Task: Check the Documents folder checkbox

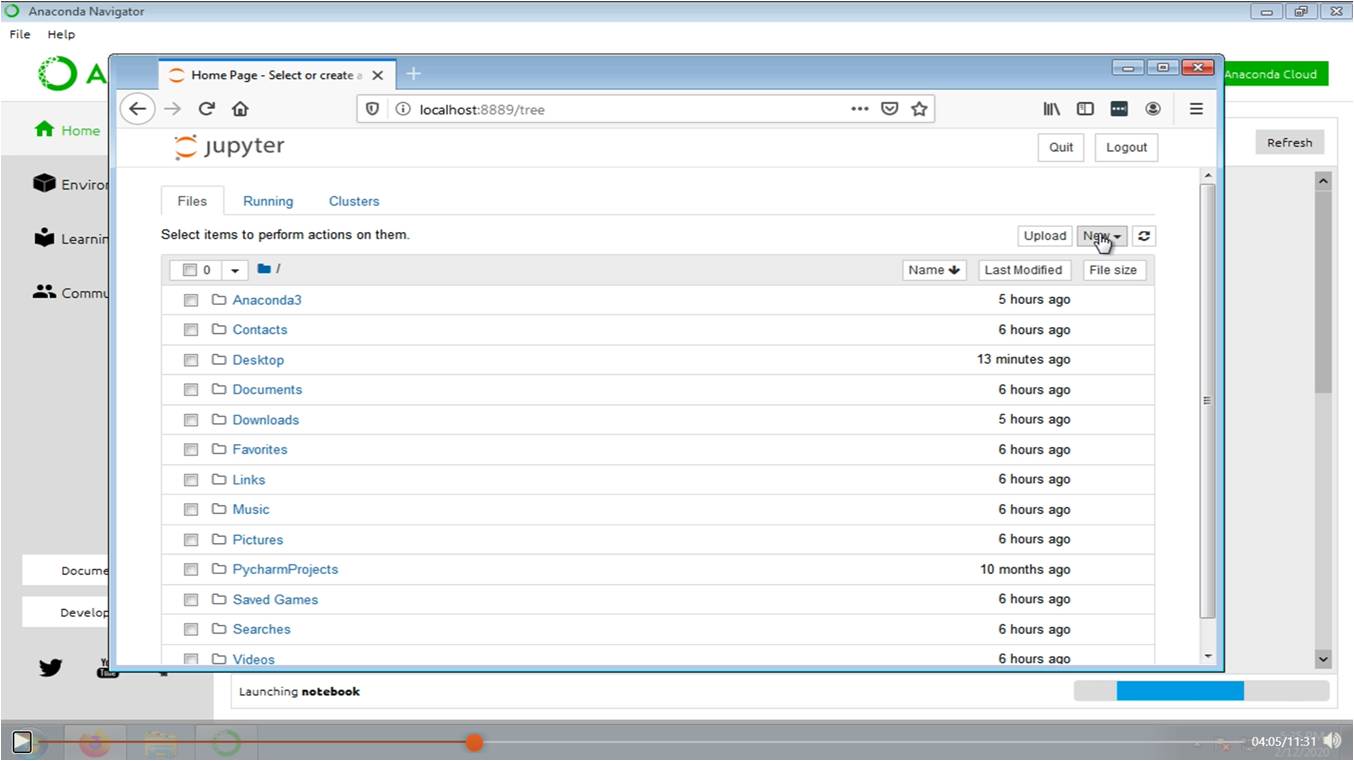Action: [191, 390]
